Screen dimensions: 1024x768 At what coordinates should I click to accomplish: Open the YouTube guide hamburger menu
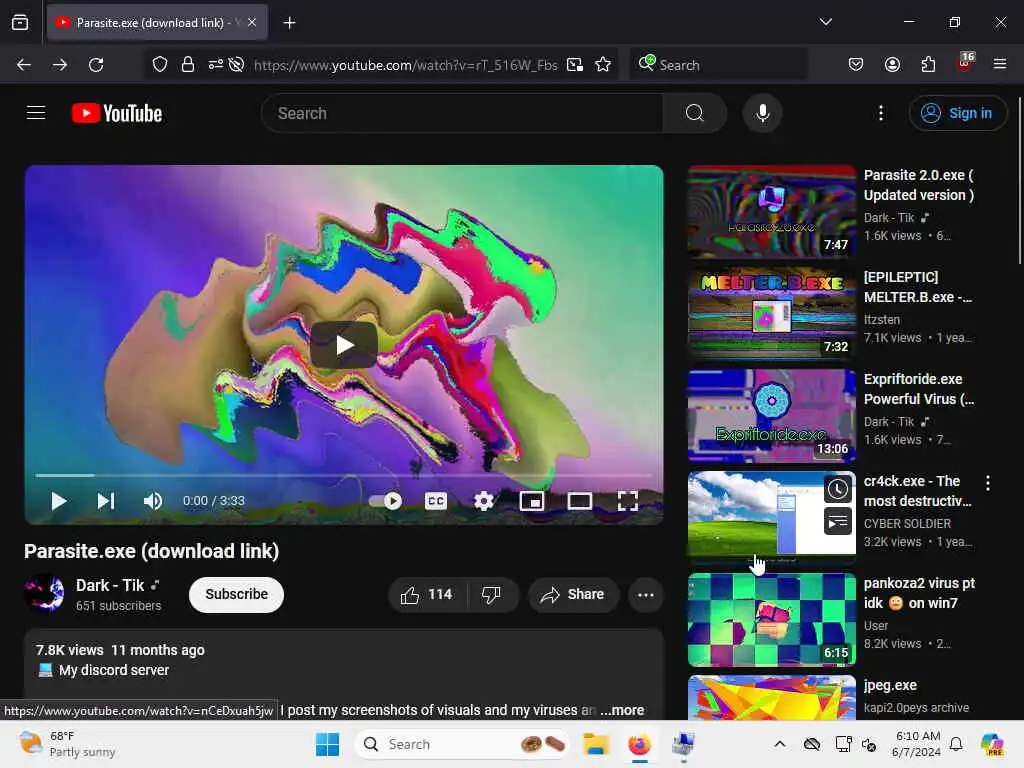coord(36,113)
